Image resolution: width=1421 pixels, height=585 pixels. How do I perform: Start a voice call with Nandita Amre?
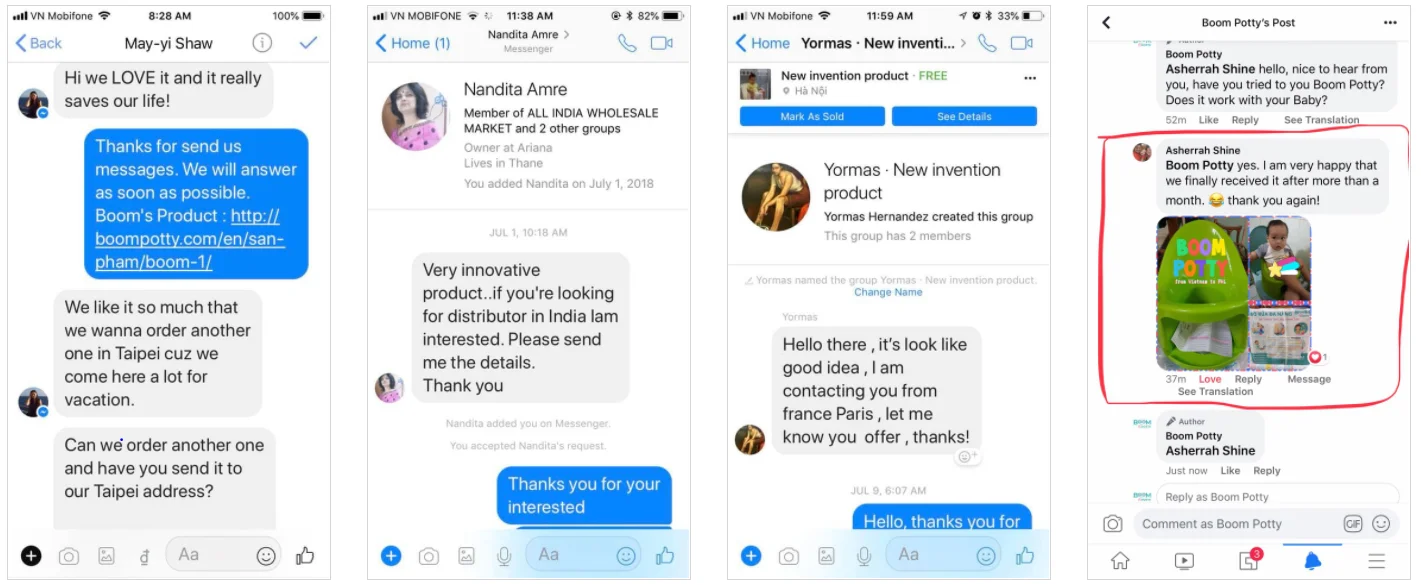pyautogui.click(x=627, y=43)
